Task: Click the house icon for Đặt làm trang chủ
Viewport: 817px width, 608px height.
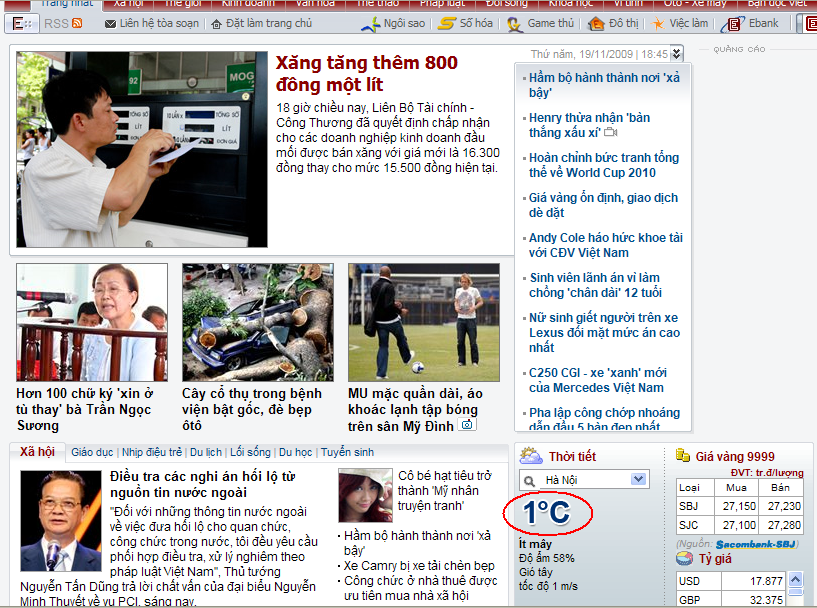Action: pyautogui.click(x=216, y=24)
